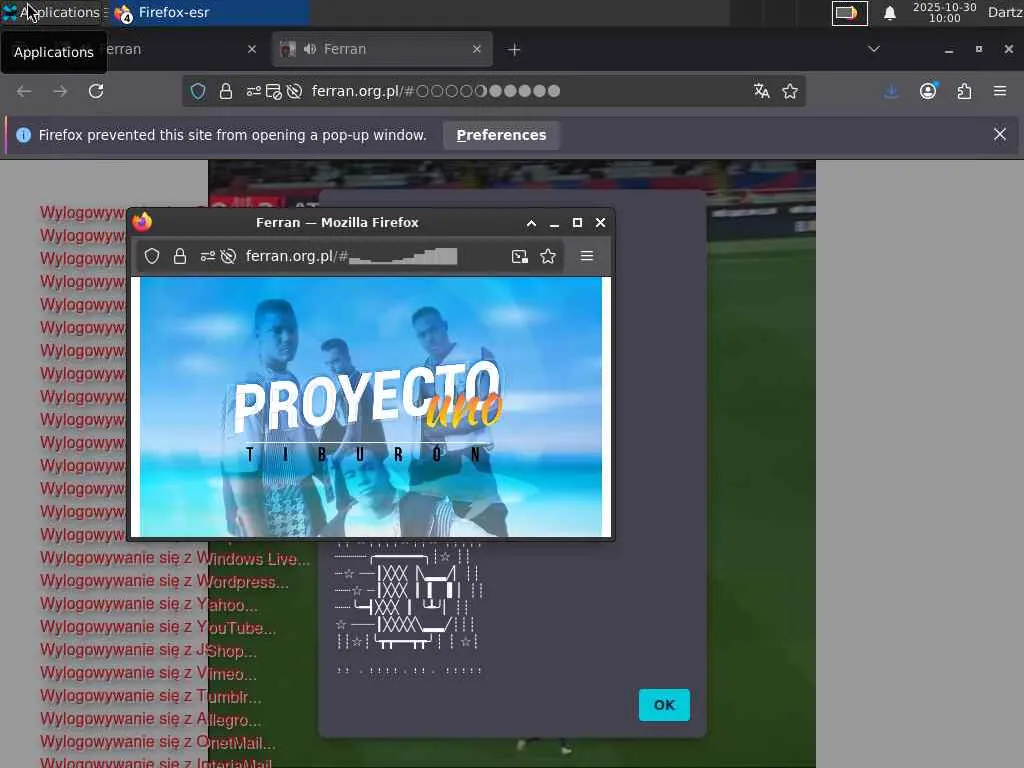Image resolution: width=1024 pixels, height=768 pixels.
Task: Go forward with the forward arrow
Action: (60, 91)
